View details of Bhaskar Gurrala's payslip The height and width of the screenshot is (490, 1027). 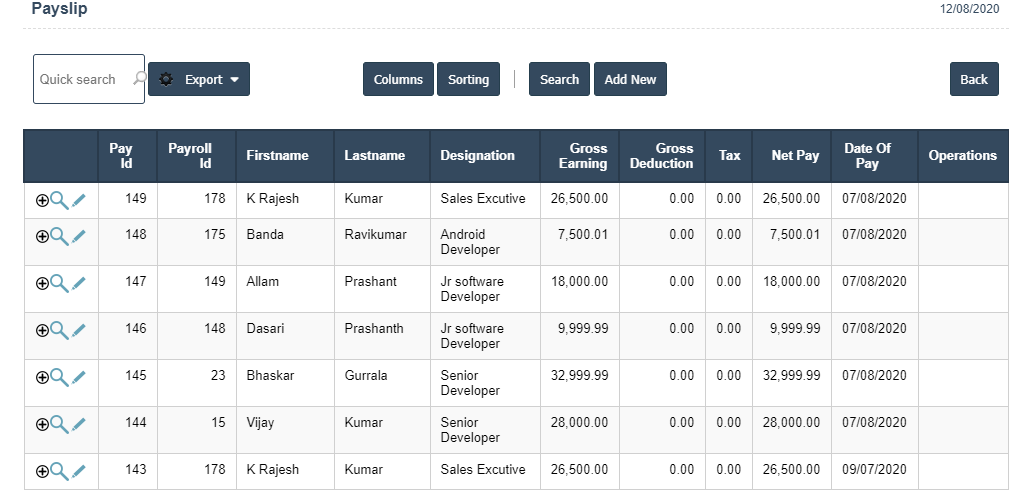point(59,377)
